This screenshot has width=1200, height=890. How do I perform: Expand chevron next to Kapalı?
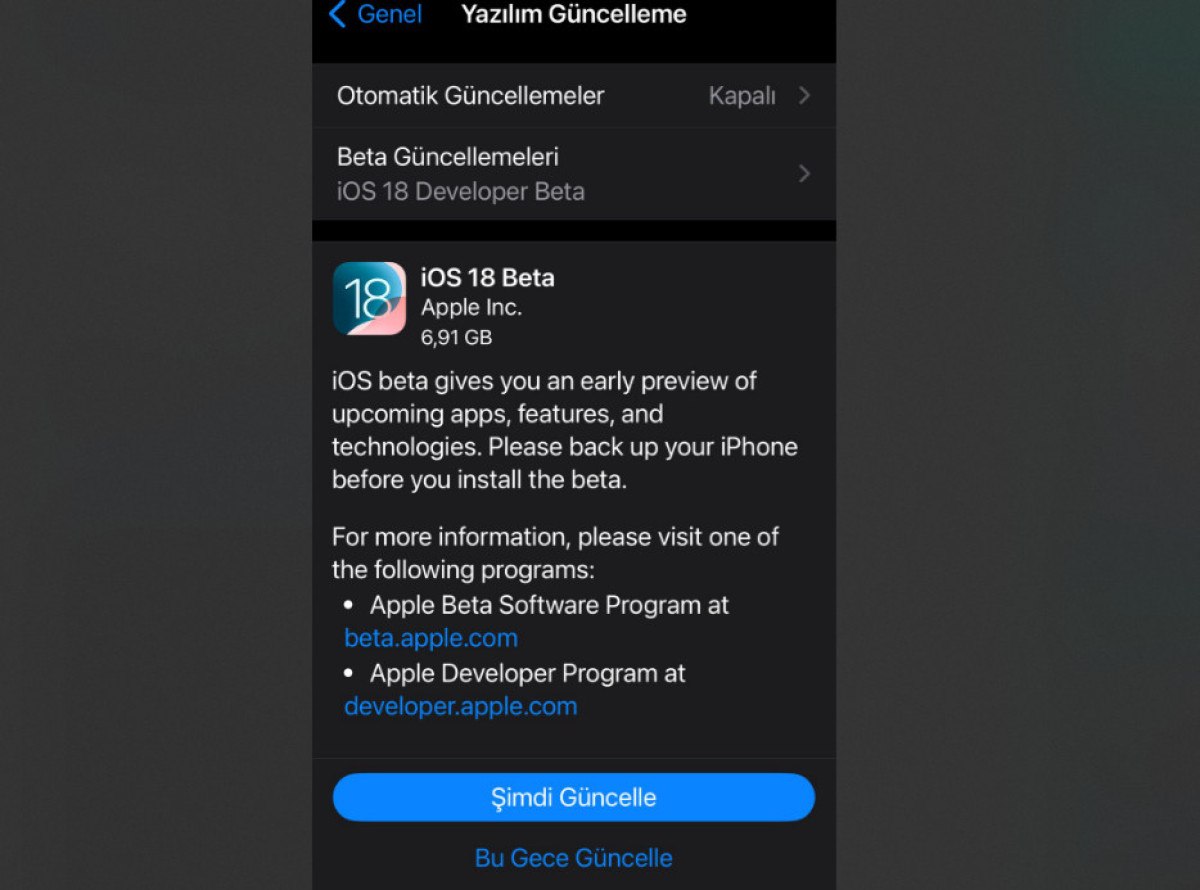804,96
